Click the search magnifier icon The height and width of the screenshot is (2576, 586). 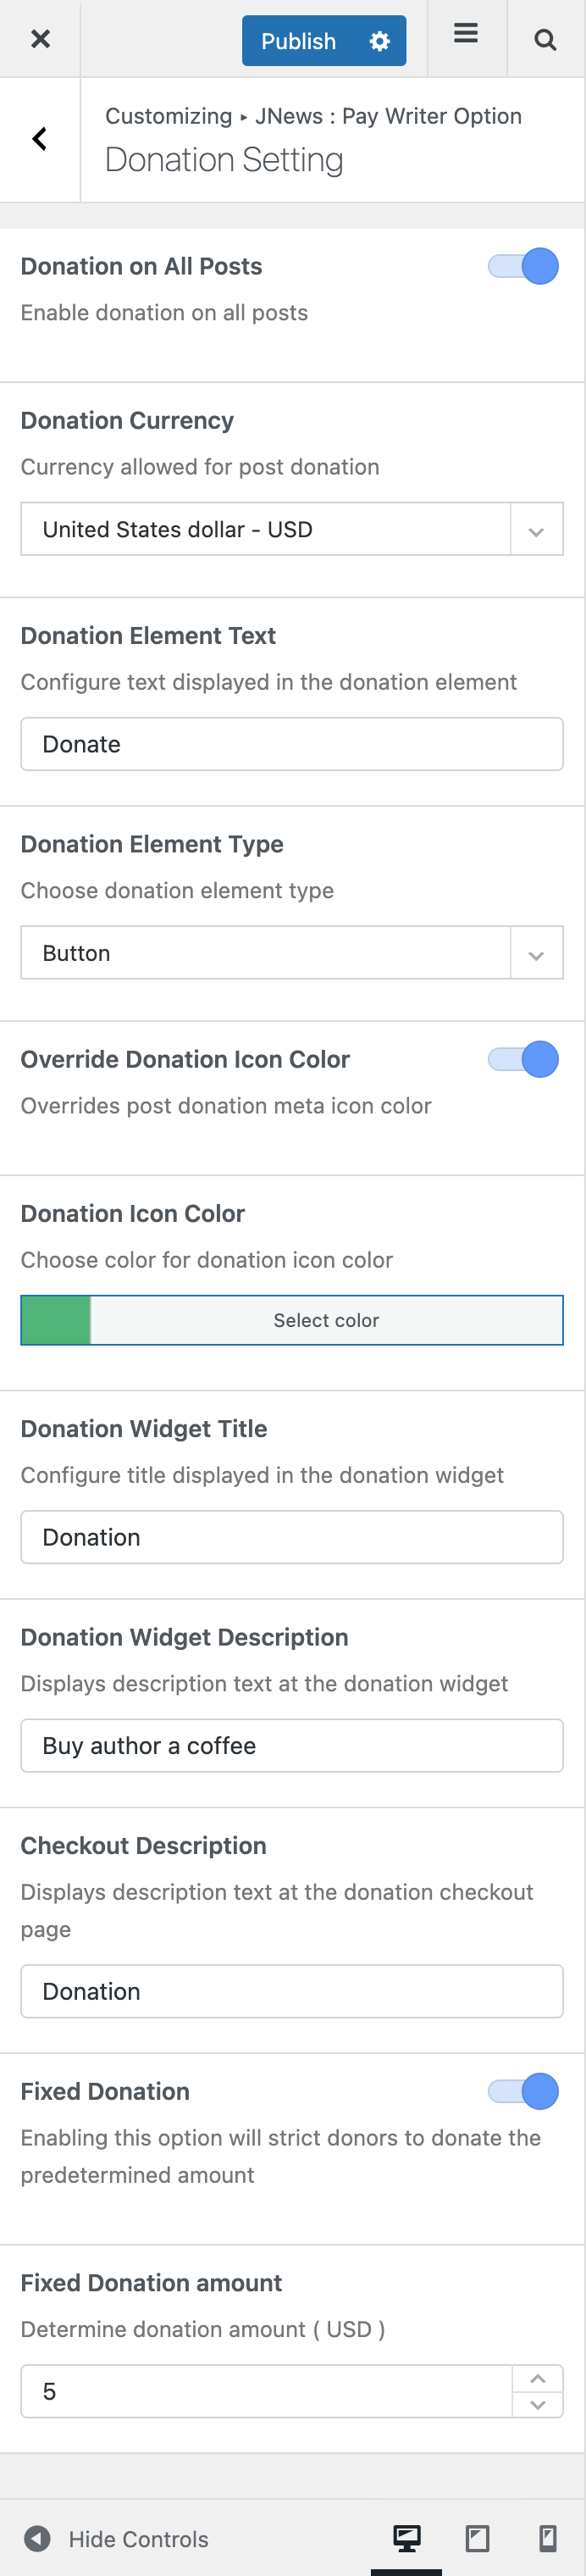545,40
